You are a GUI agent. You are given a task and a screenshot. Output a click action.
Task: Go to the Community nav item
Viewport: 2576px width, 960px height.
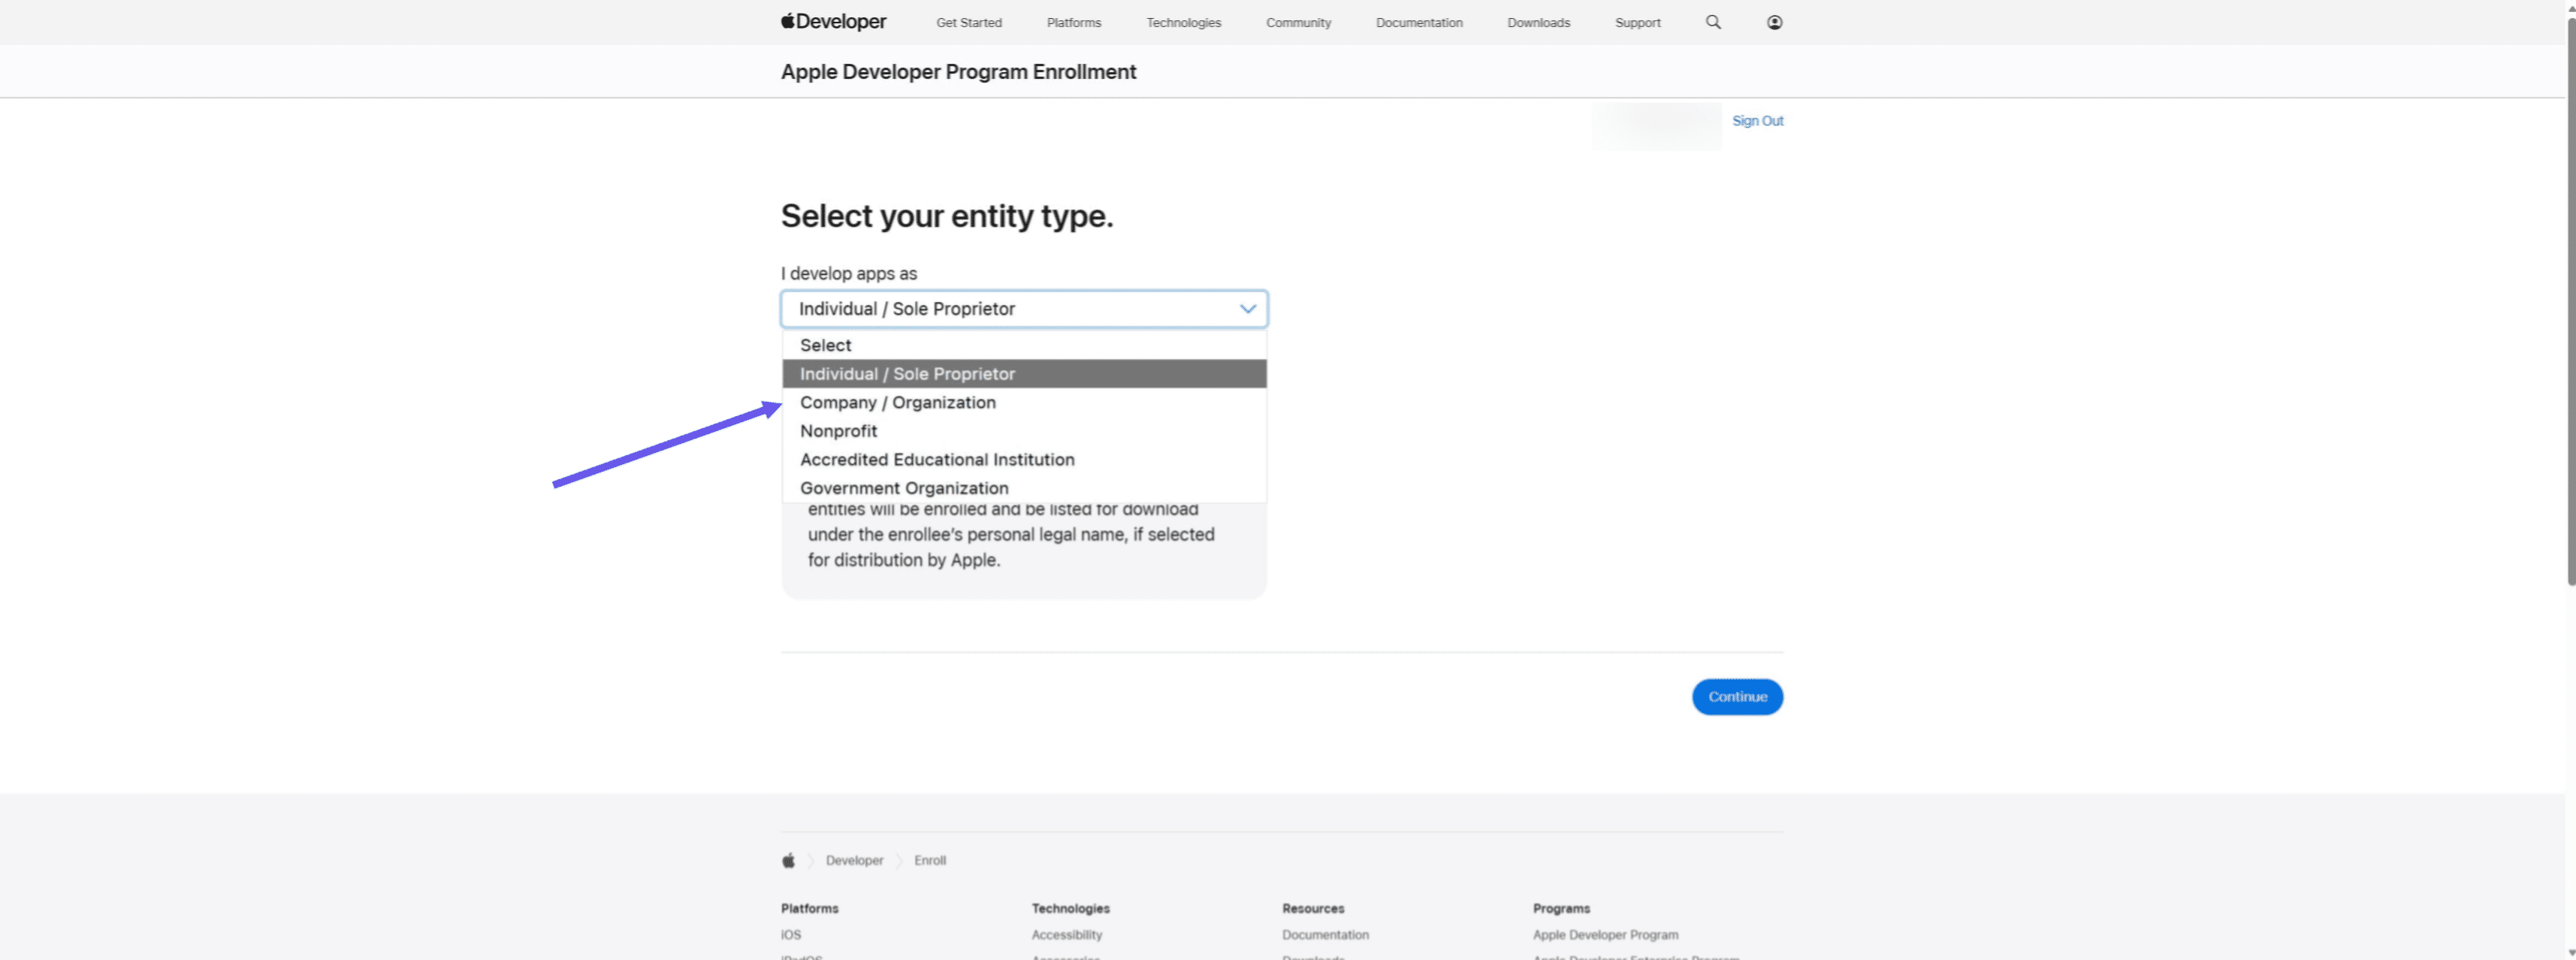tap(1298, 23)
